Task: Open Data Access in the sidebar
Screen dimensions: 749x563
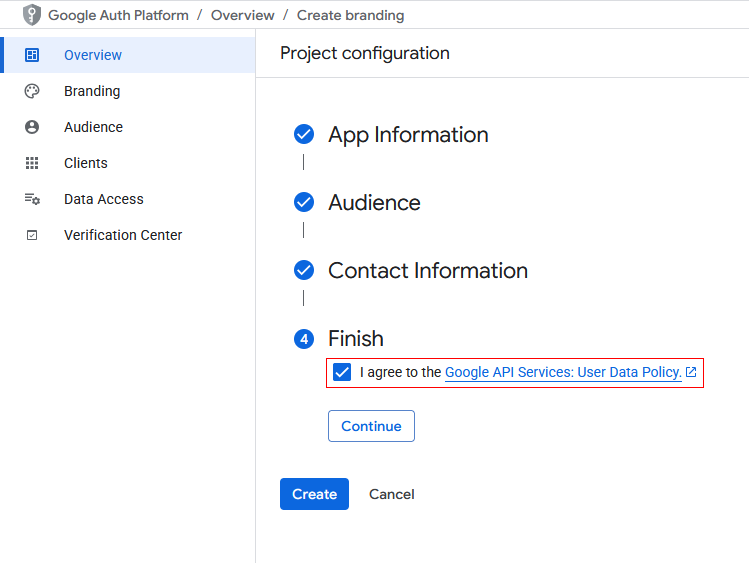Action: click(x=104, y=199)
